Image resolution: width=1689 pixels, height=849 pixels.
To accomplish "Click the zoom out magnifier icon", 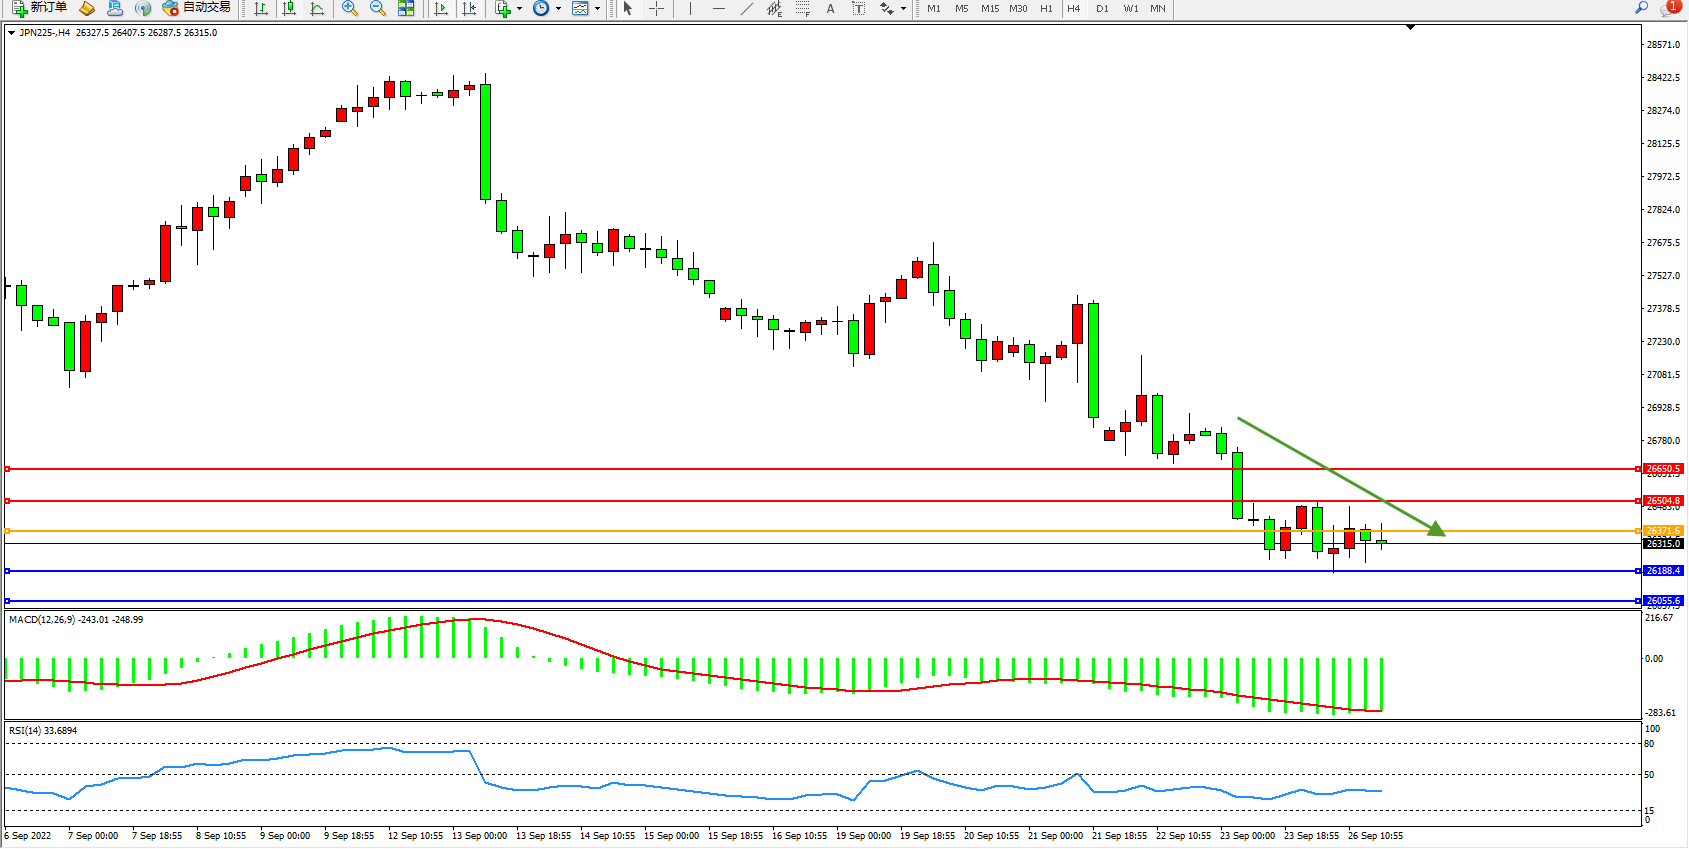I will [x=377, y=8].
